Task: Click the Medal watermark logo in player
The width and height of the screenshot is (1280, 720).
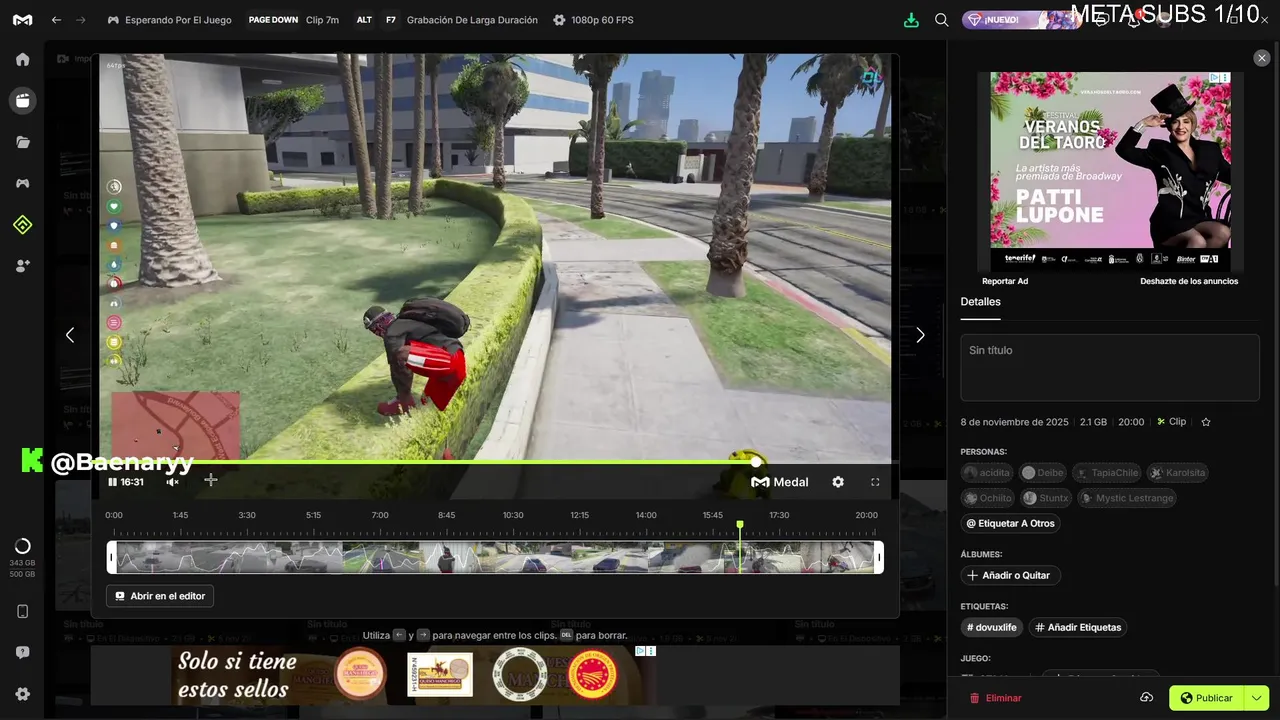Action: point(780,482)
